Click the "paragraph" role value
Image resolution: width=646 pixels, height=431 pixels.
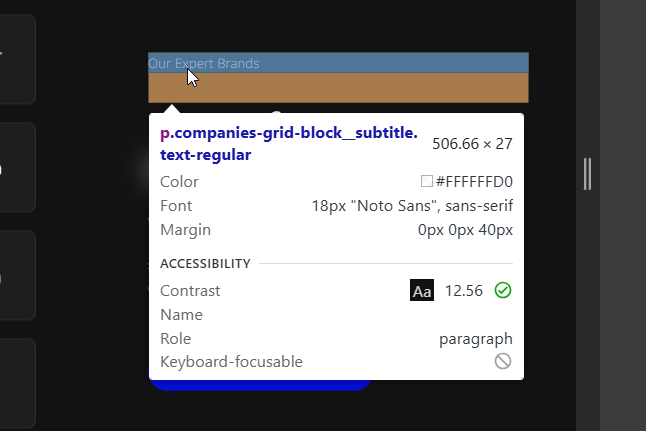pos(476,339)
